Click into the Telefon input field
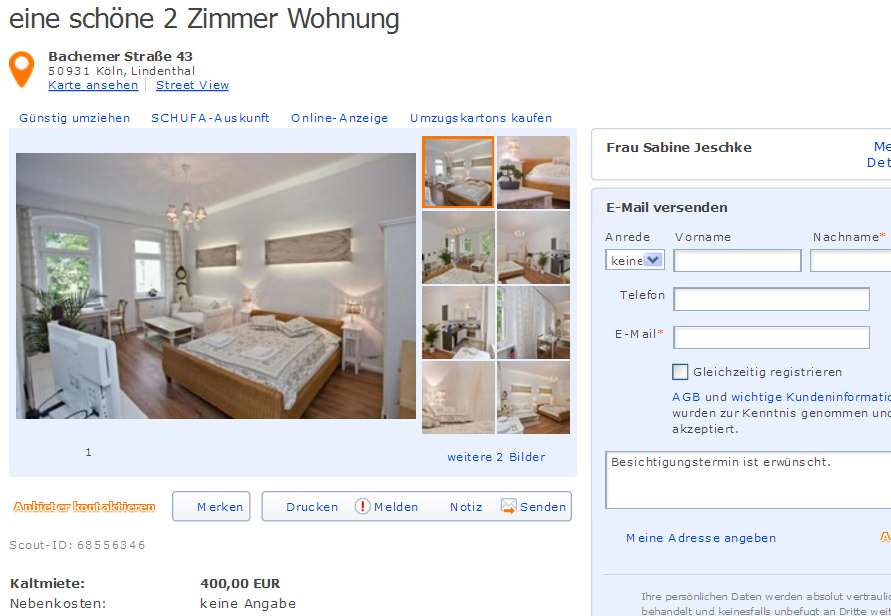This screenshot has width=891, height=616. pyautogui.click(x=771, y=299)
